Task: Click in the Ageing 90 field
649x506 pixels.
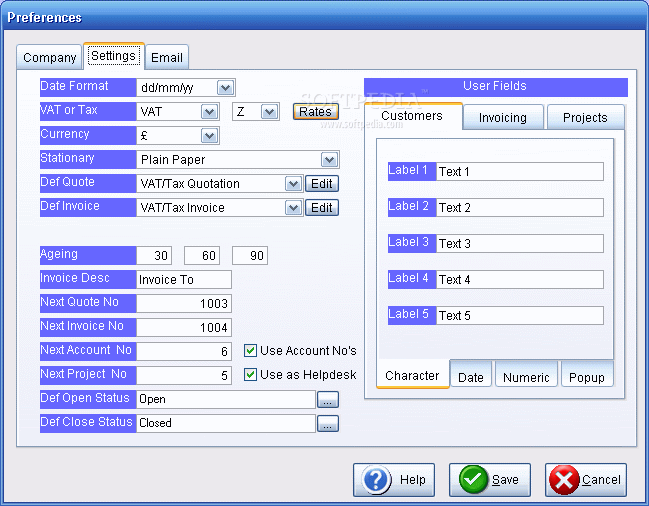Action: (250, 256)
